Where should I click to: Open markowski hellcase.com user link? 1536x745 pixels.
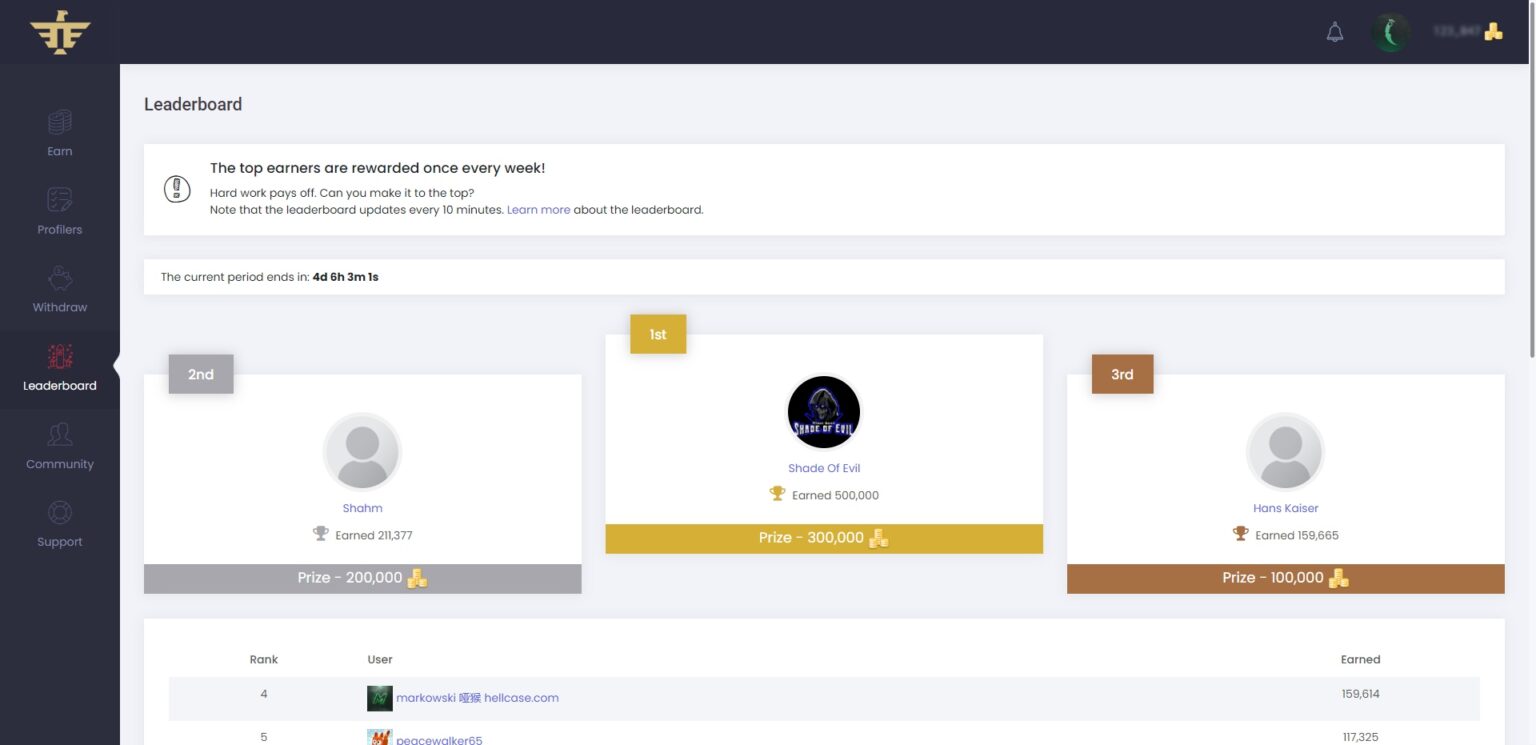[x=477, y=698]
